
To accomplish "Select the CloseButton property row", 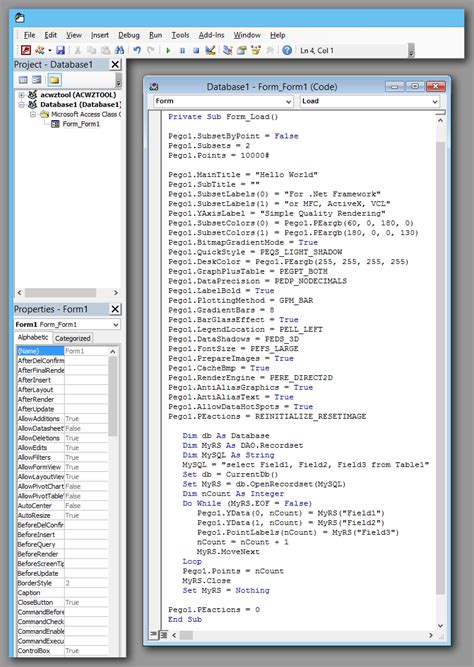I will tap(63, 603).
